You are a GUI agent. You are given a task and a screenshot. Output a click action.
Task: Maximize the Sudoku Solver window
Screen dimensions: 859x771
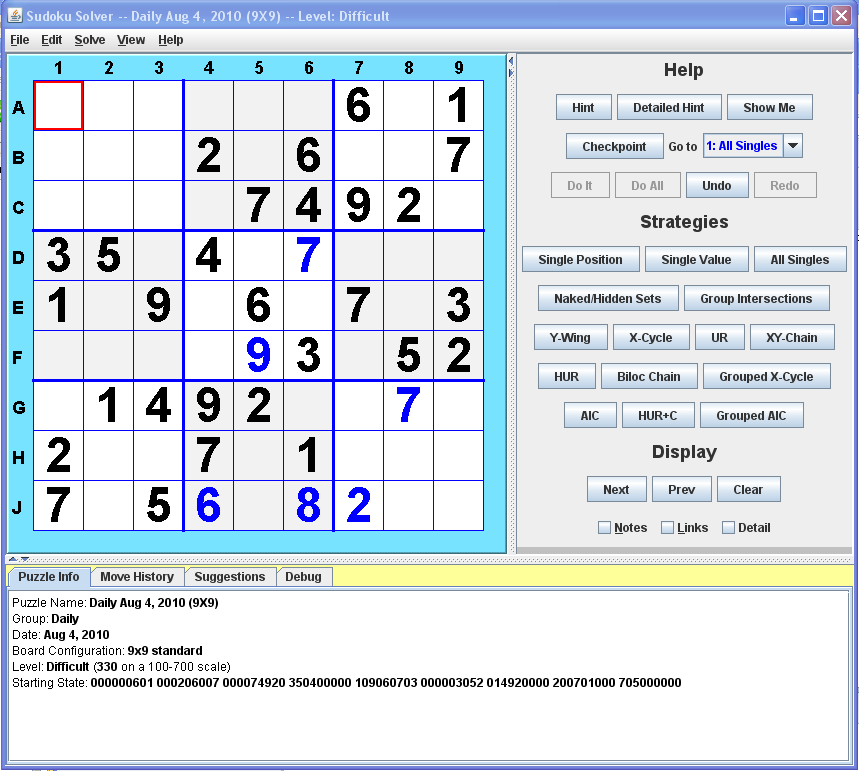[x=818, y=16]
